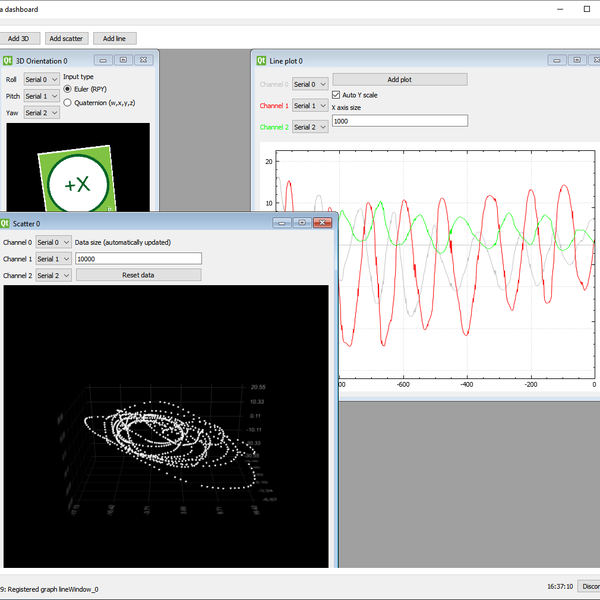The width and height of the screenshot is (600, 600).
Task: Open Scatter Channel 2 serial dropdown
Action: tap(54, 275)
